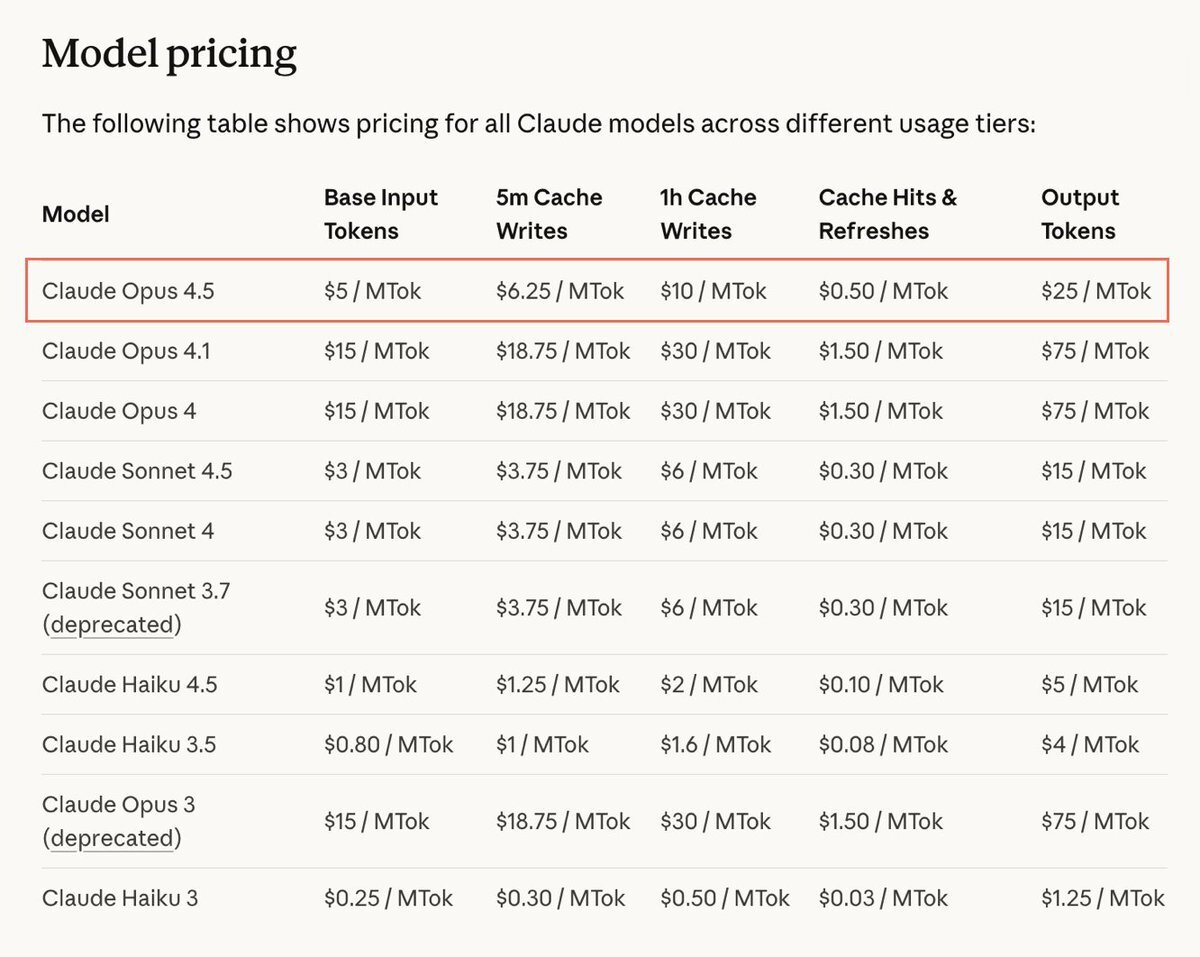Click the Output Tokens column header

1079,214
